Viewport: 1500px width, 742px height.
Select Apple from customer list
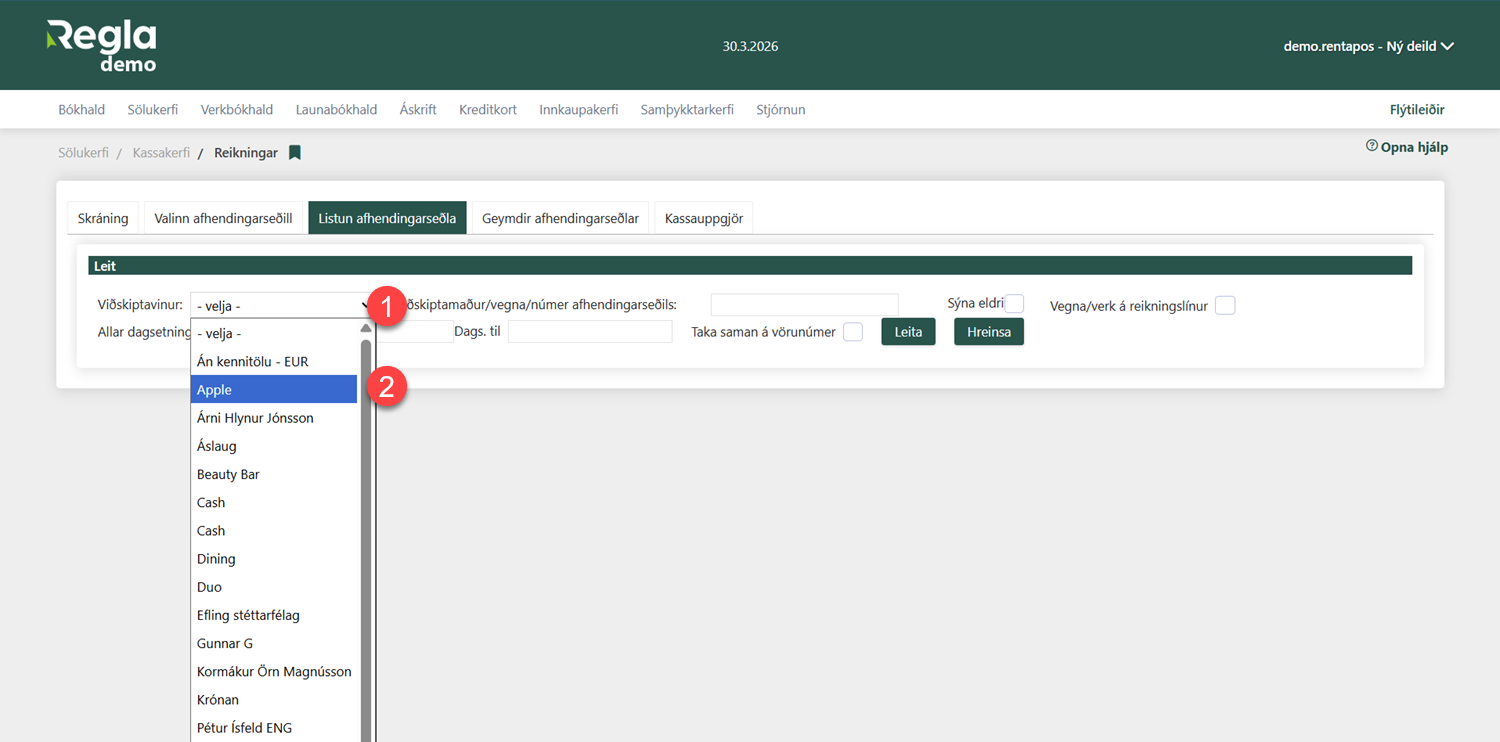point(273,390)
